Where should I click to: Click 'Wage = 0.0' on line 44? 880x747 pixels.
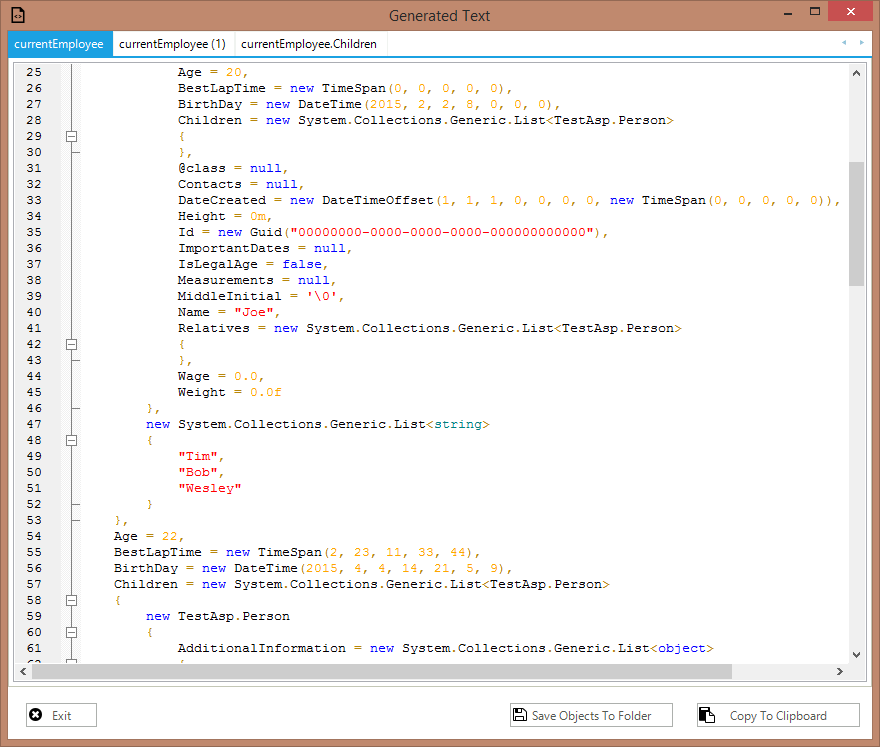point(218,377)
